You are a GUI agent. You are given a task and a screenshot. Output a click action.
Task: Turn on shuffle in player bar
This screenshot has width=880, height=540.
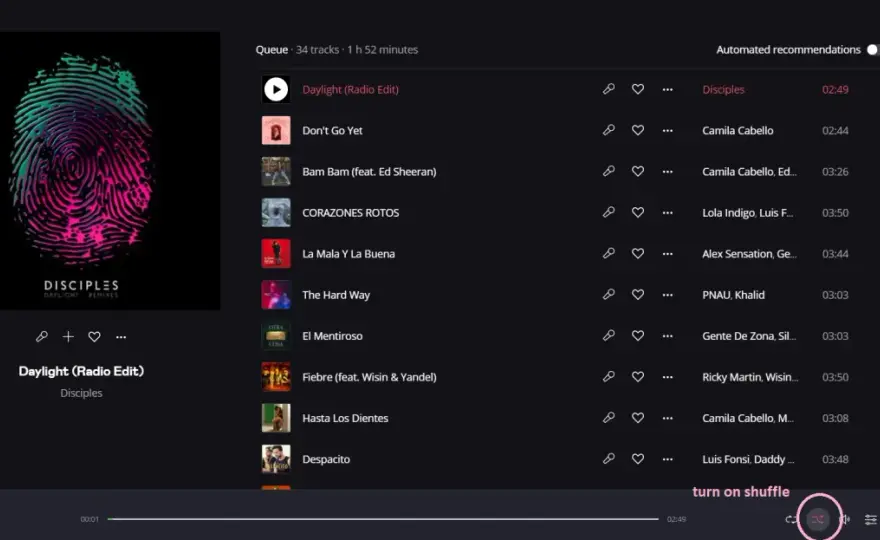(818, 519)
